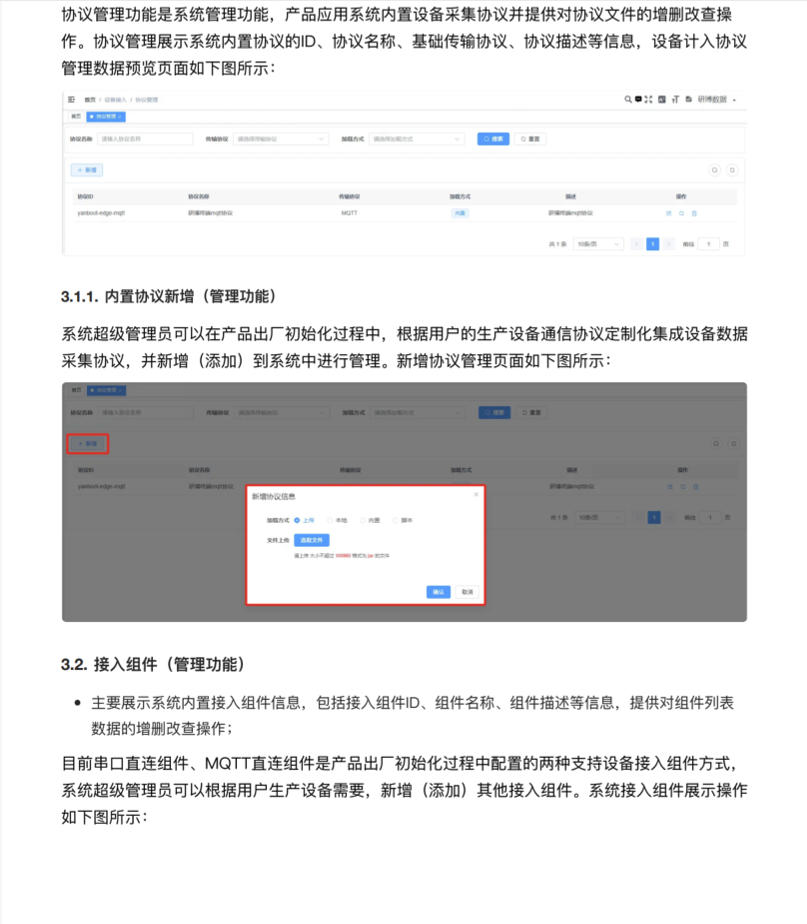Switch to the 首页 tab in upper screenshot
The height and width of the screenshot is (924, 807).
pyautogui.click(x=76, y=117)
